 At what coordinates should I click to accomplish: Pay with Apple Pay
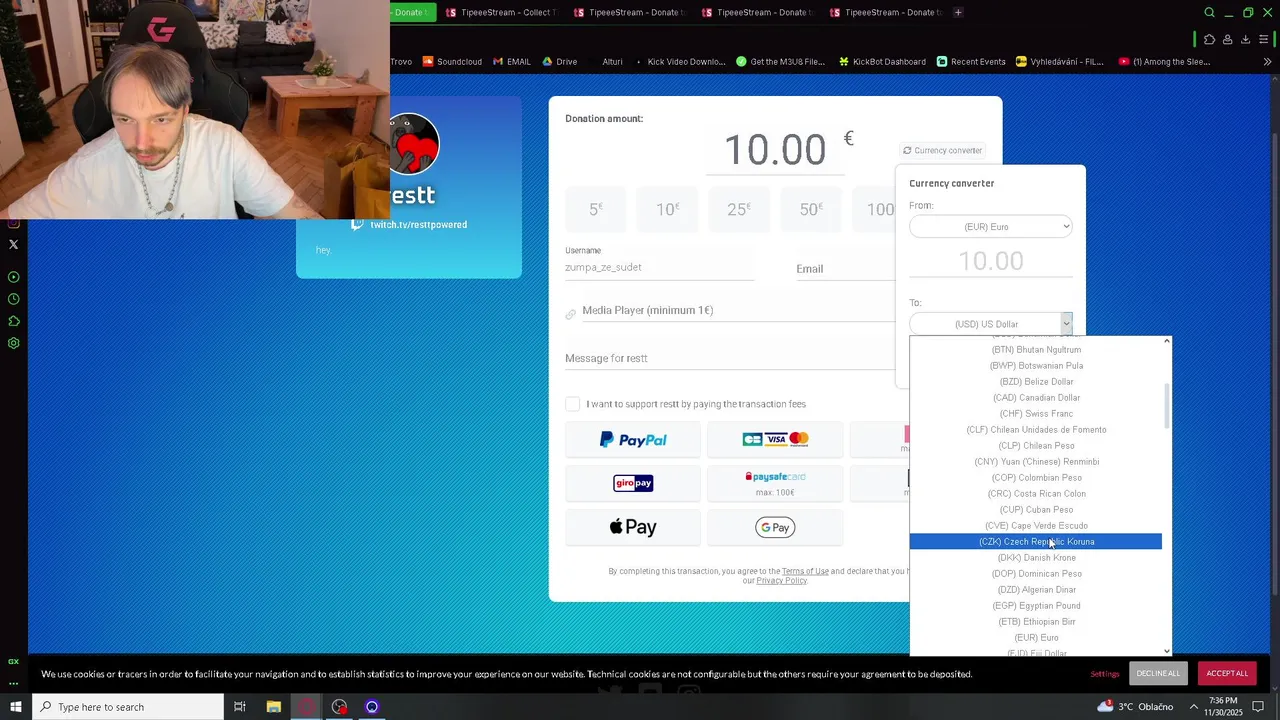point(633,527)
